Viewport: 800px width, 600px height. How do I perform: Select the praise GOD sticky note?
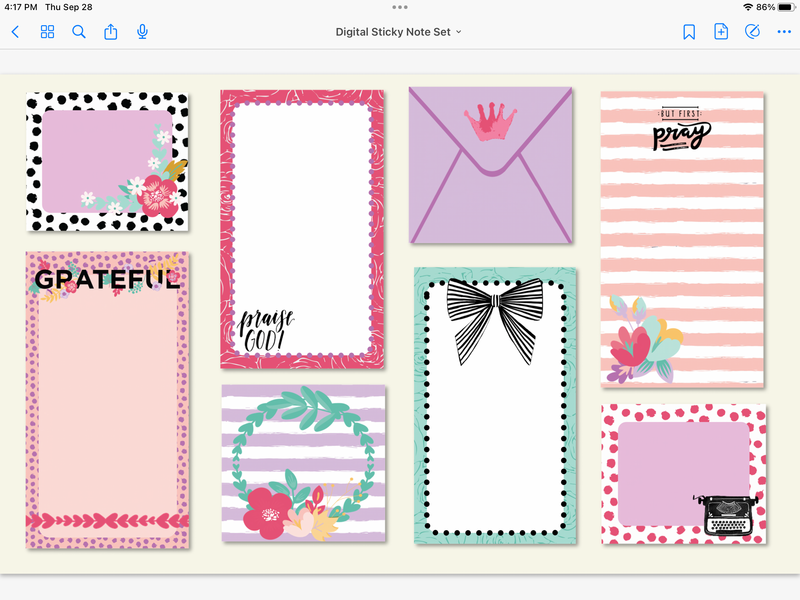pyautogui.click(x=301, y=230)
